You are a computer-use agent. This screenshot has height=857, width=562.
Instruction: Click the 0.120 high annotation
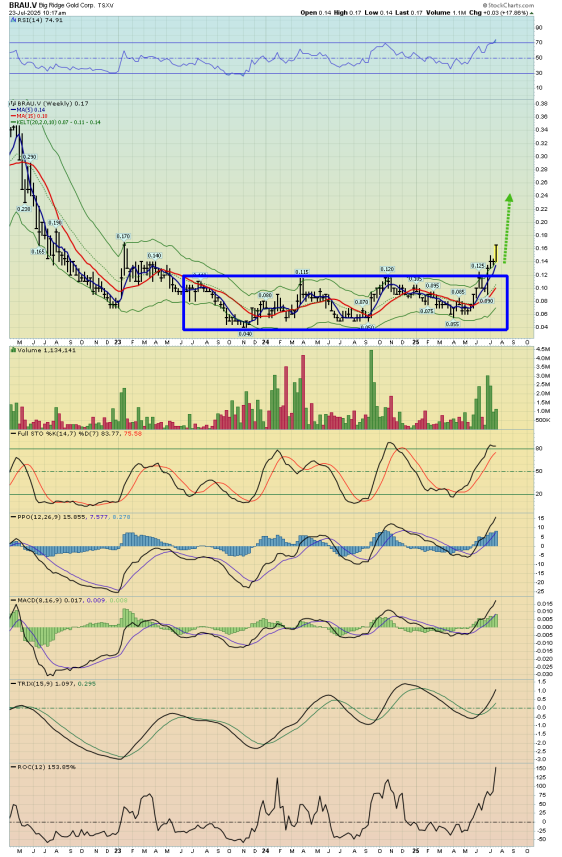[387, 269]
